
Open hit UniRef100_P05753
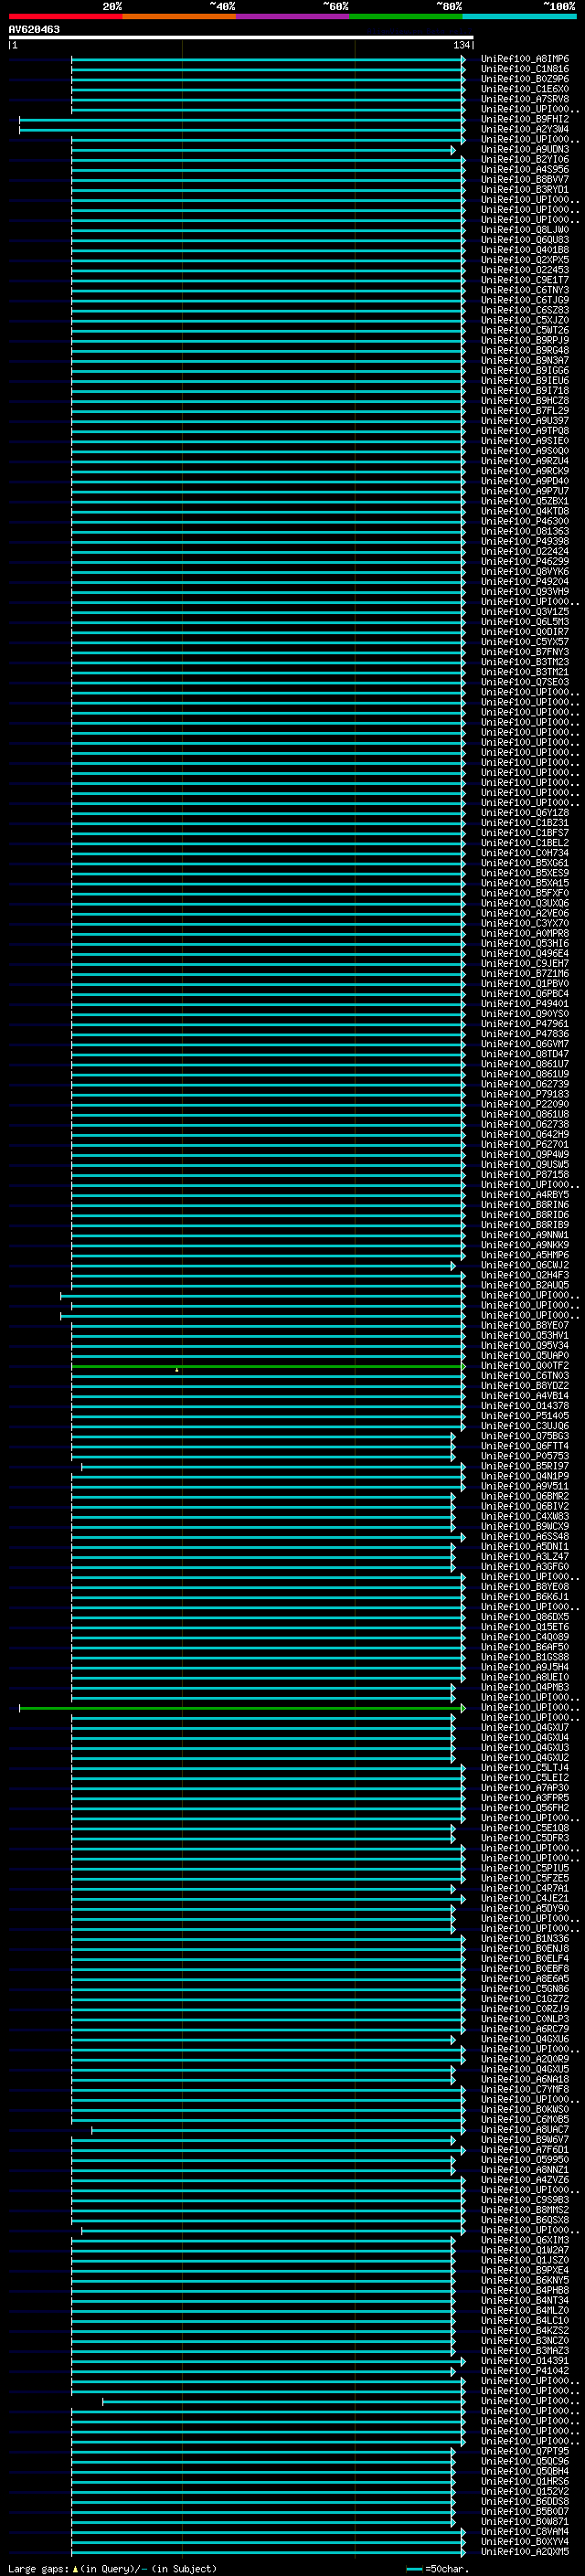click(525, 1456)
